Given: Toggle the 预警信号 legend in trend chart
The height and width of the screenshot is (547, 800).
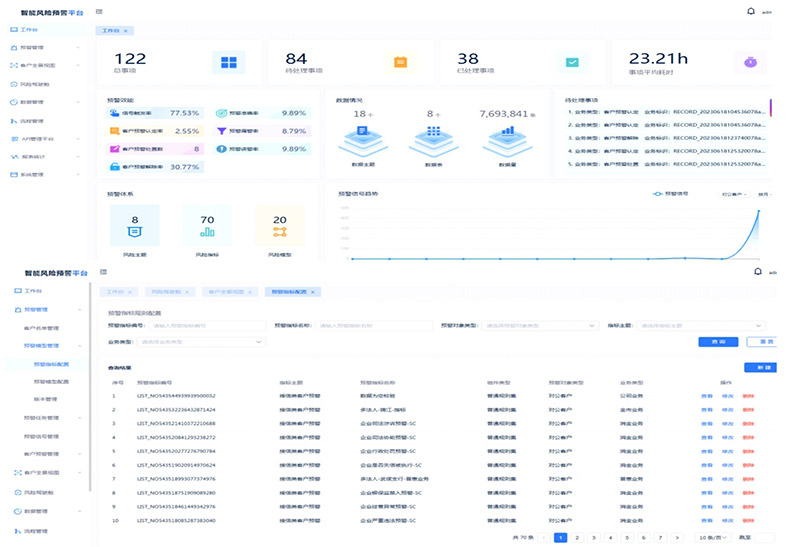Looking at the screenshot, I should [x=671, y=194].
